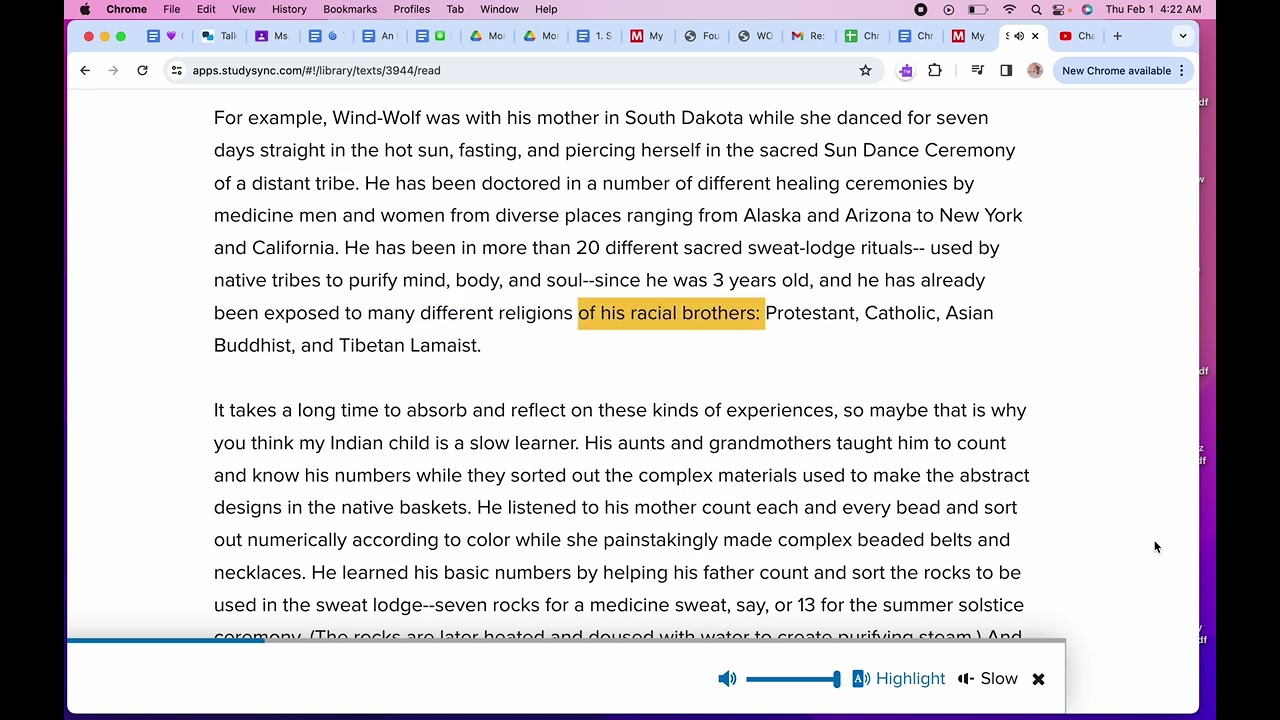Screen dimensions: 1280x720
Task: Open Spotlight search magnifier
Action: click(1036, 9)
